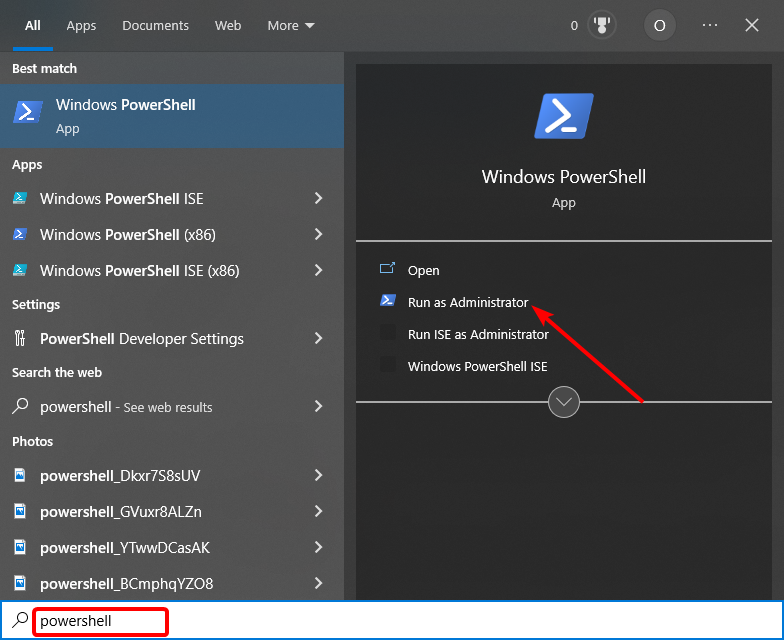The image size is (784, 640).
Task: Click the search box magnifier icon
Action: tap(20, 620)
